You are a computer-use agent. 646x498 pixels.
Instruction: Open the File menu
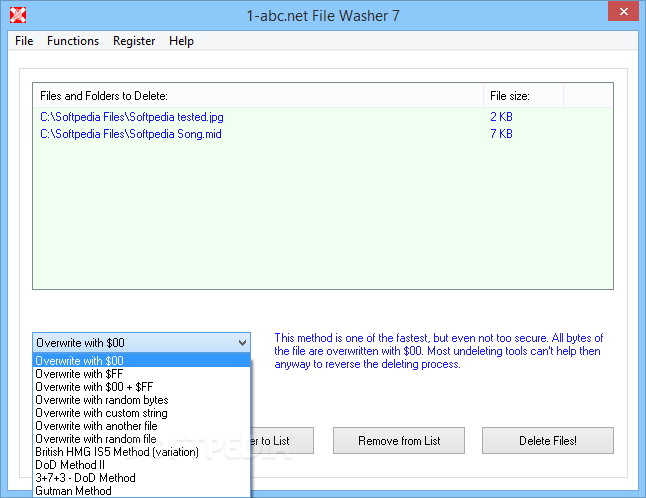click(24, 41)
